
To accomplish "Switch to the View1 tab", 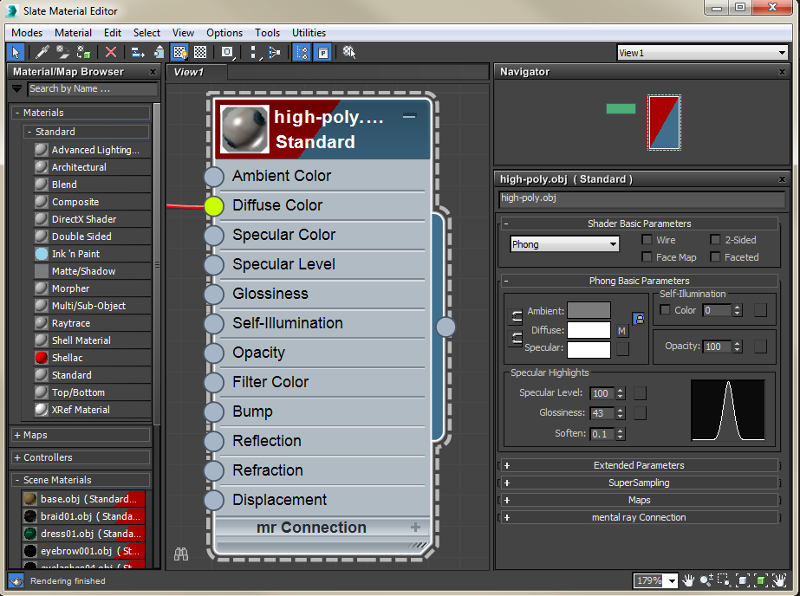I will click(196, 72).
